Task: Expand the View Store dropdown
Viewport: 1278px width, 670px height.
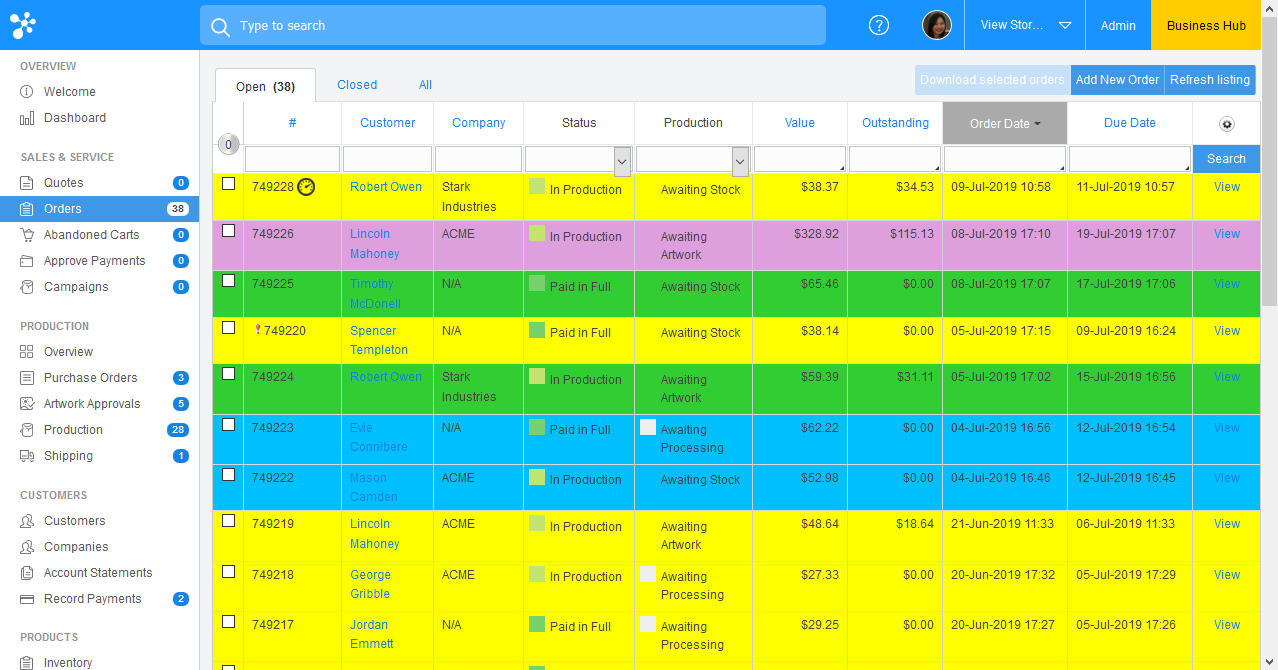Action: point(1064,25)
